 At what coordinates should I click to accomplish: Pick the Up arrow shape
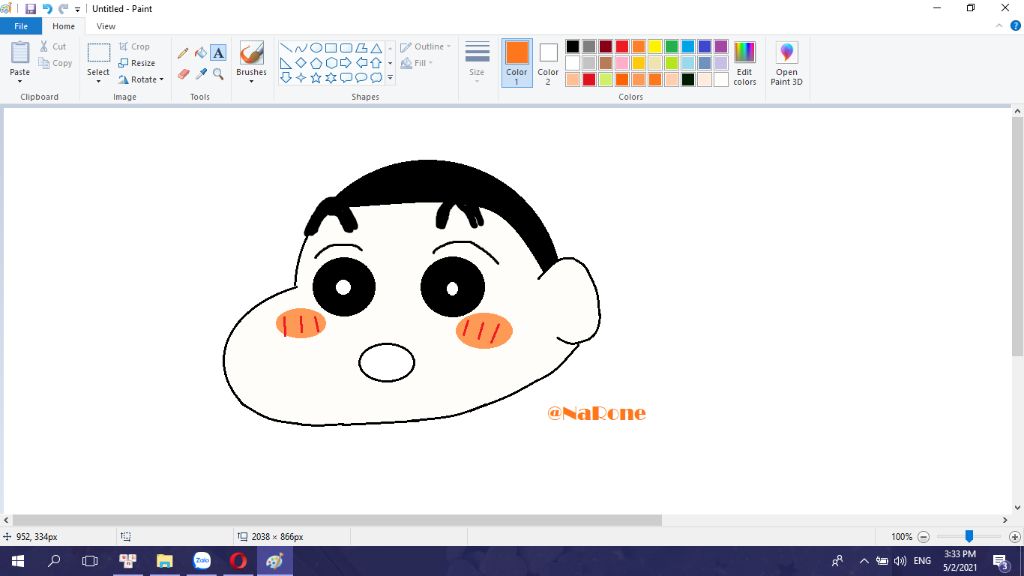376,63
